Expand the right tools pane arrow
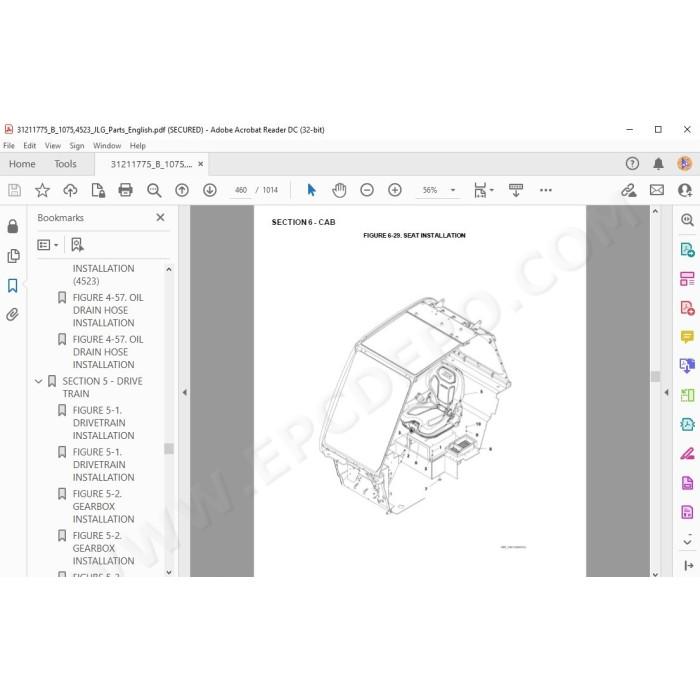Image resolution: width=700 pixels, height=700 pixels. click(x=667, y=392)
